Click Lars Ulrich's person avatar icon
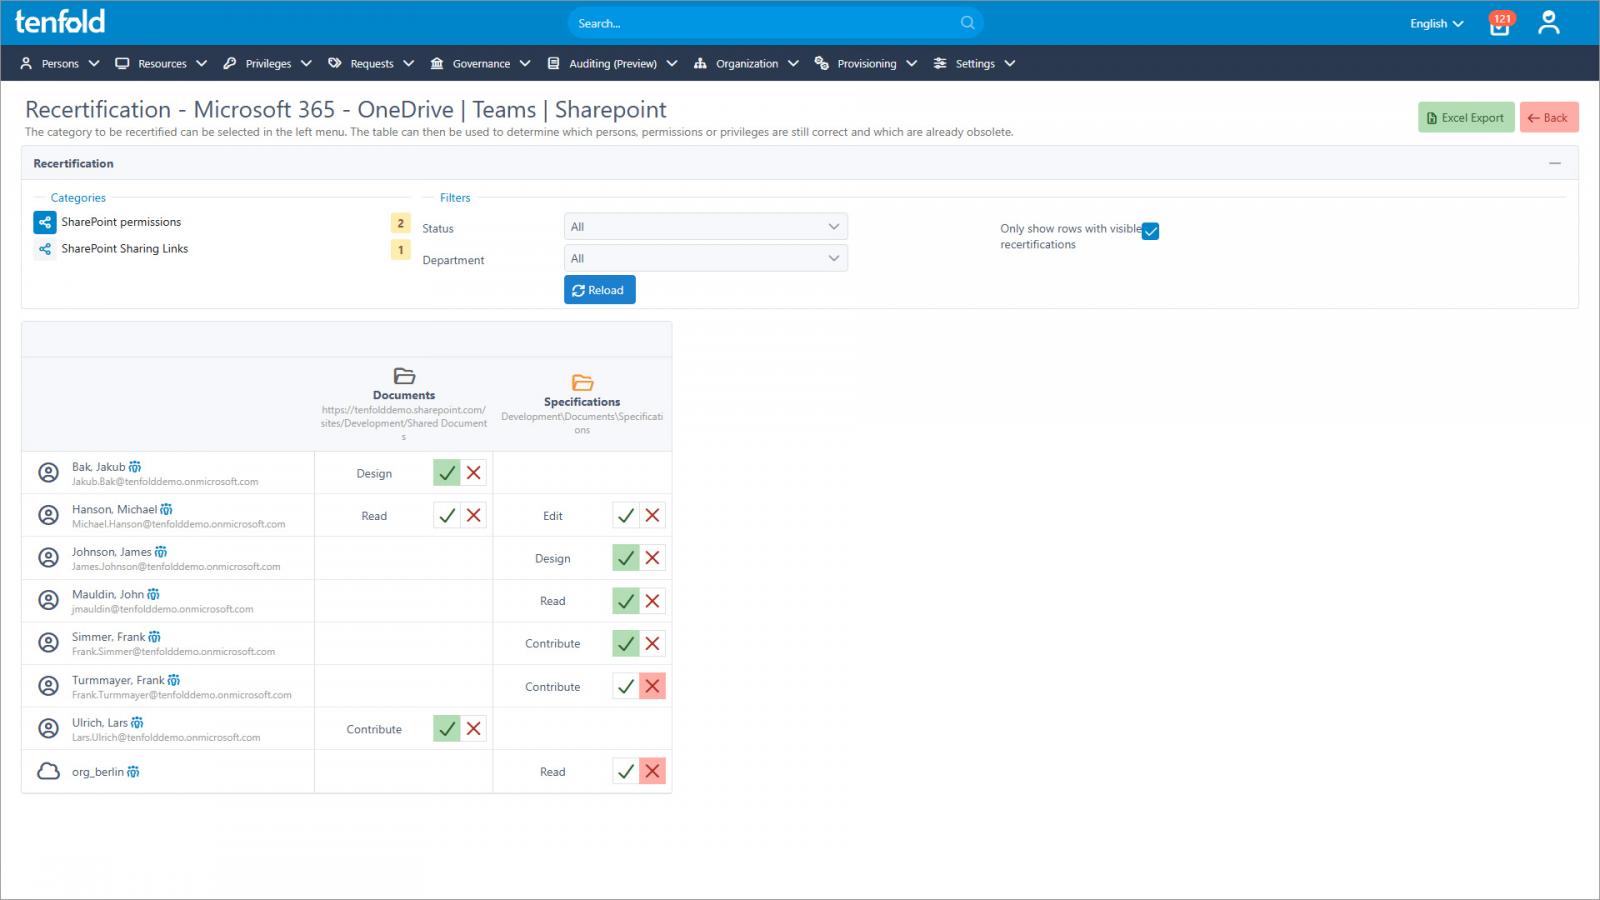 tap(48, 729)
